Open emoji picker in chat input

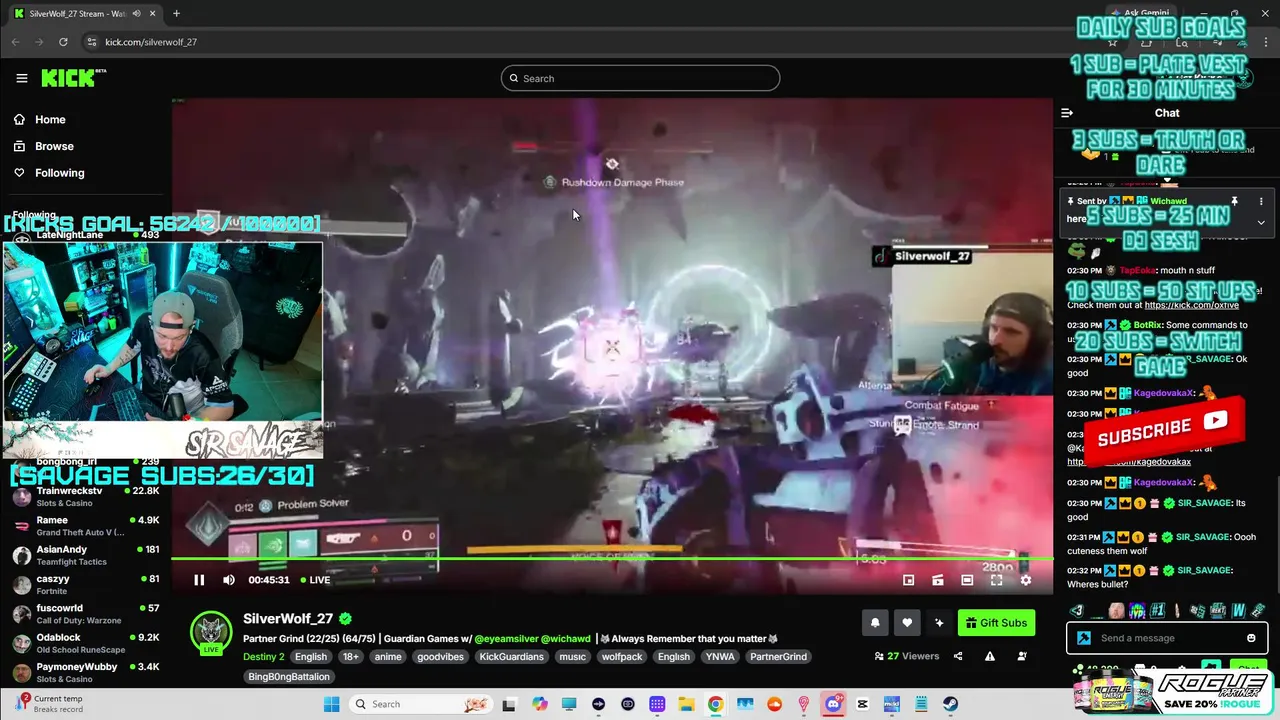[x=1251, y=638]
